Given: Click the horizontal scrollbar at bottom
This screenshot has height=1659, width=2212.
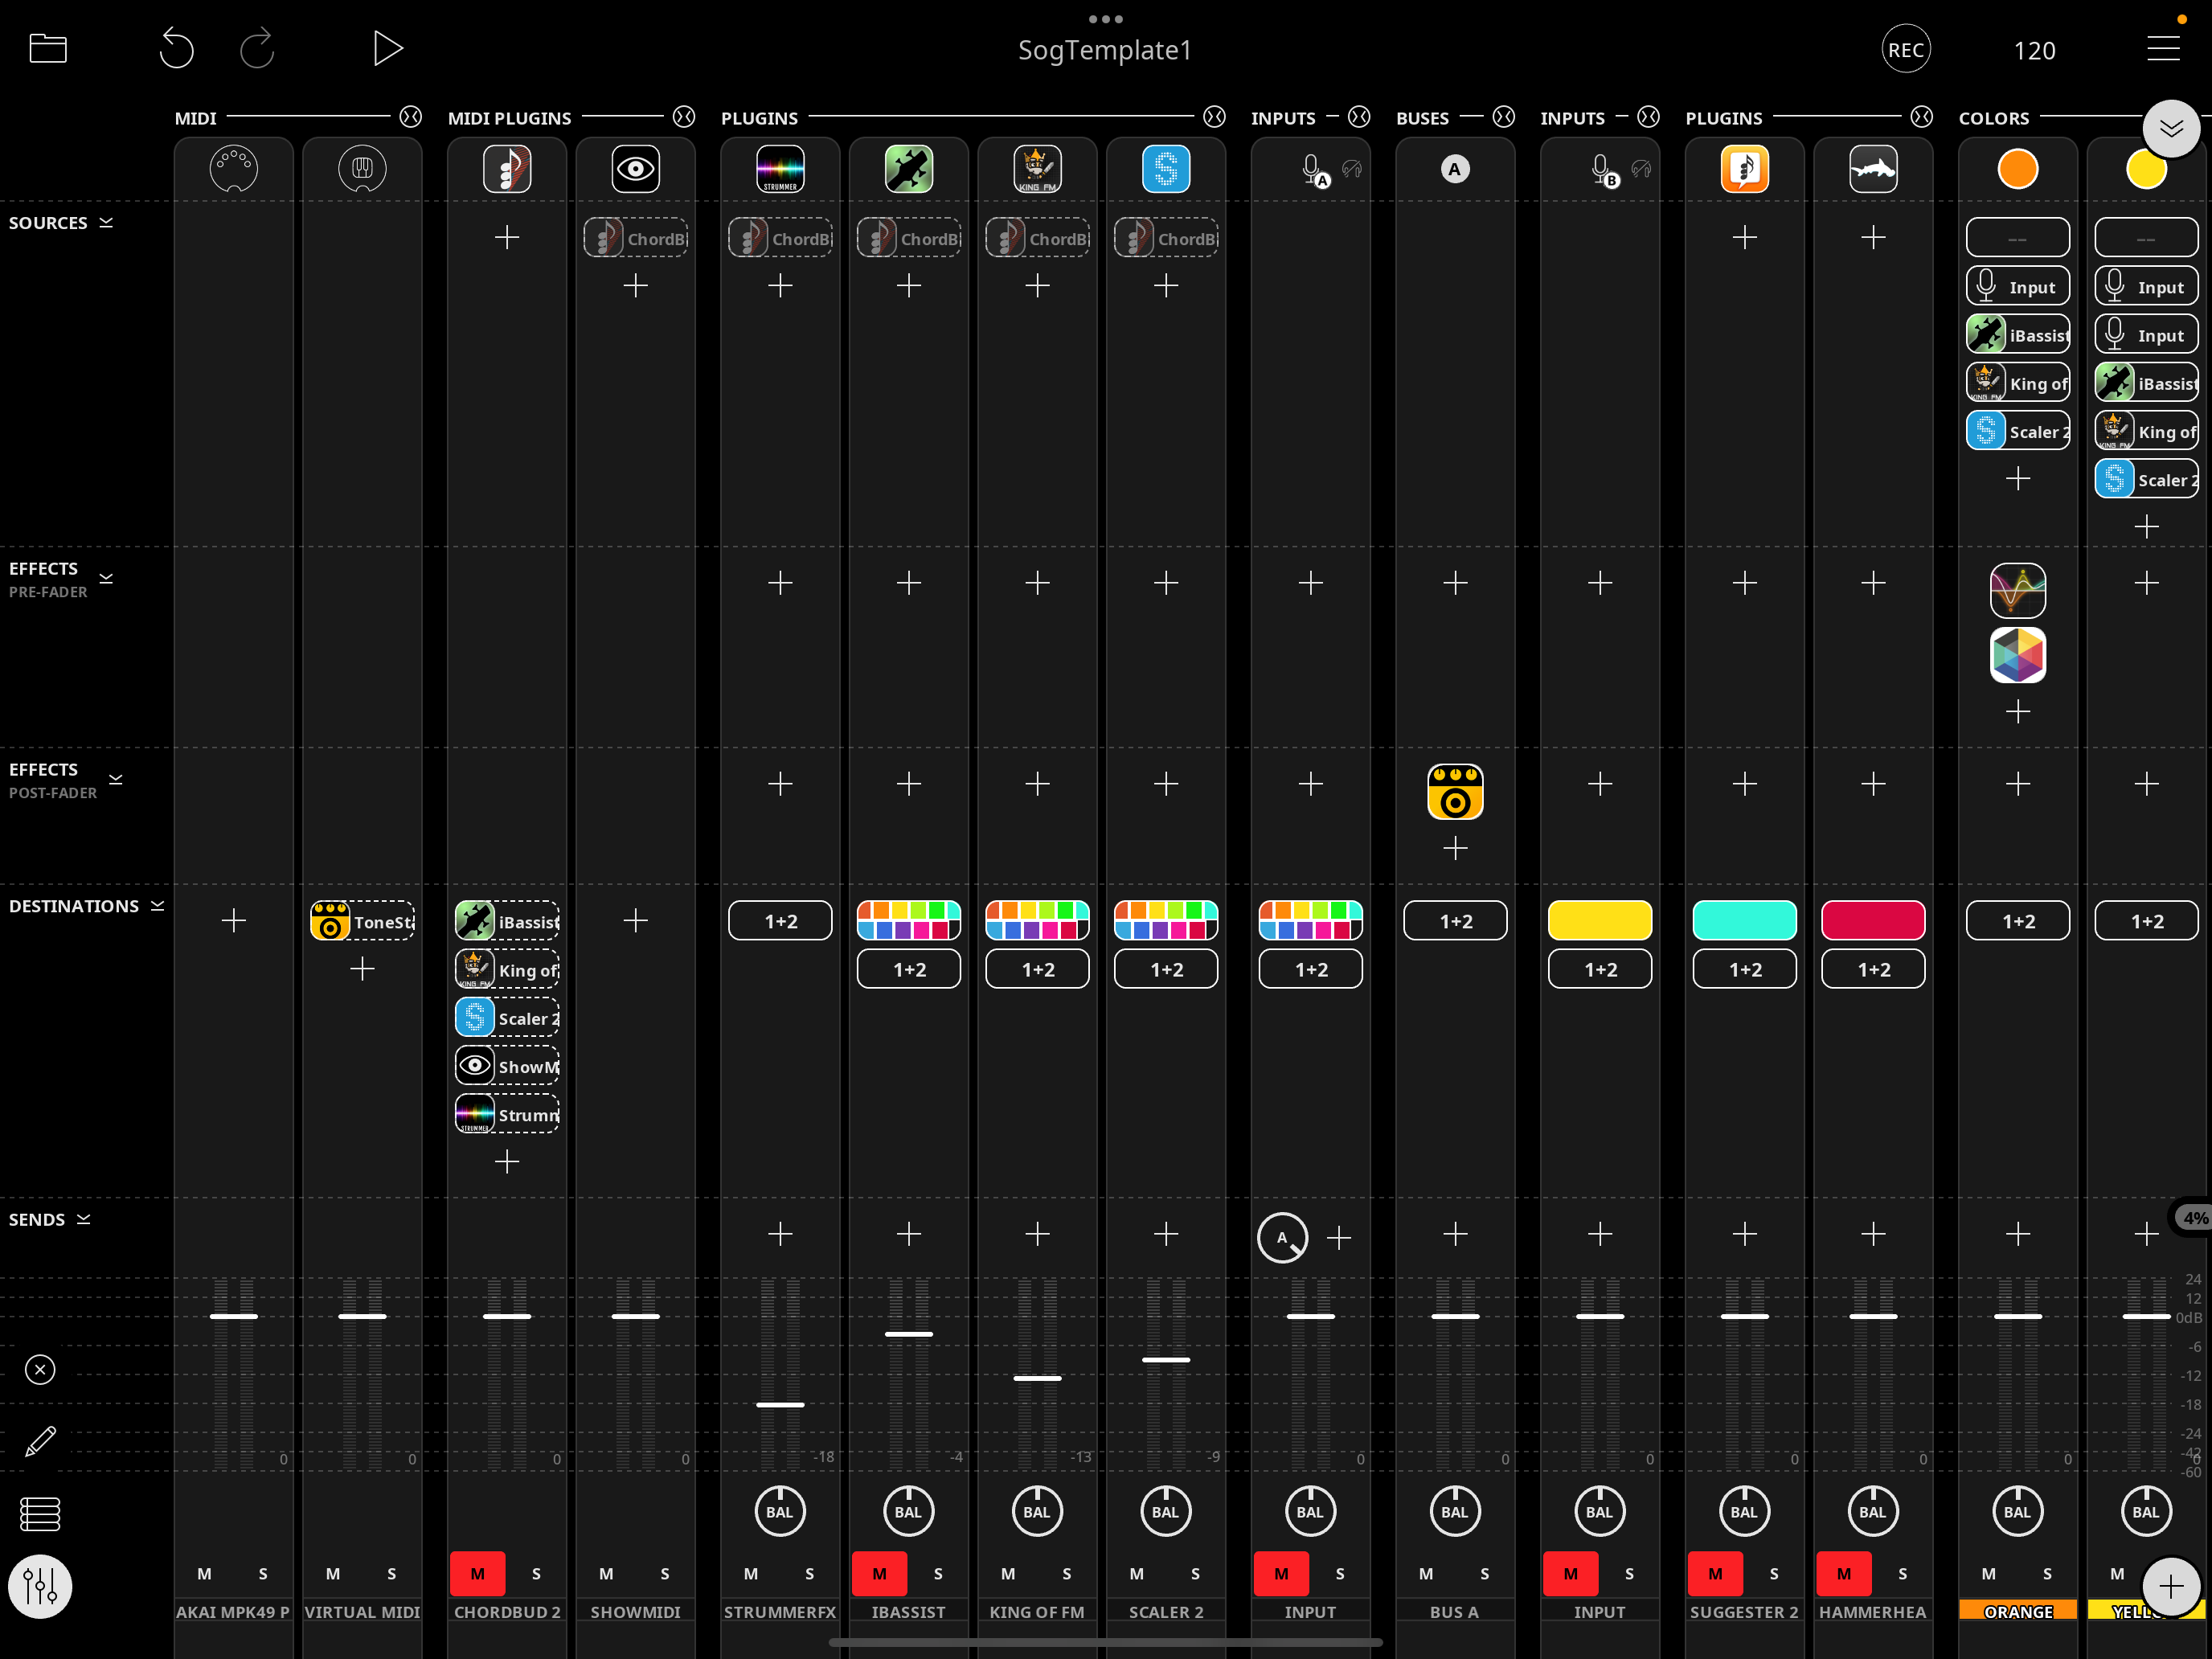Looking at the screenshot, I should 1106,1642.
